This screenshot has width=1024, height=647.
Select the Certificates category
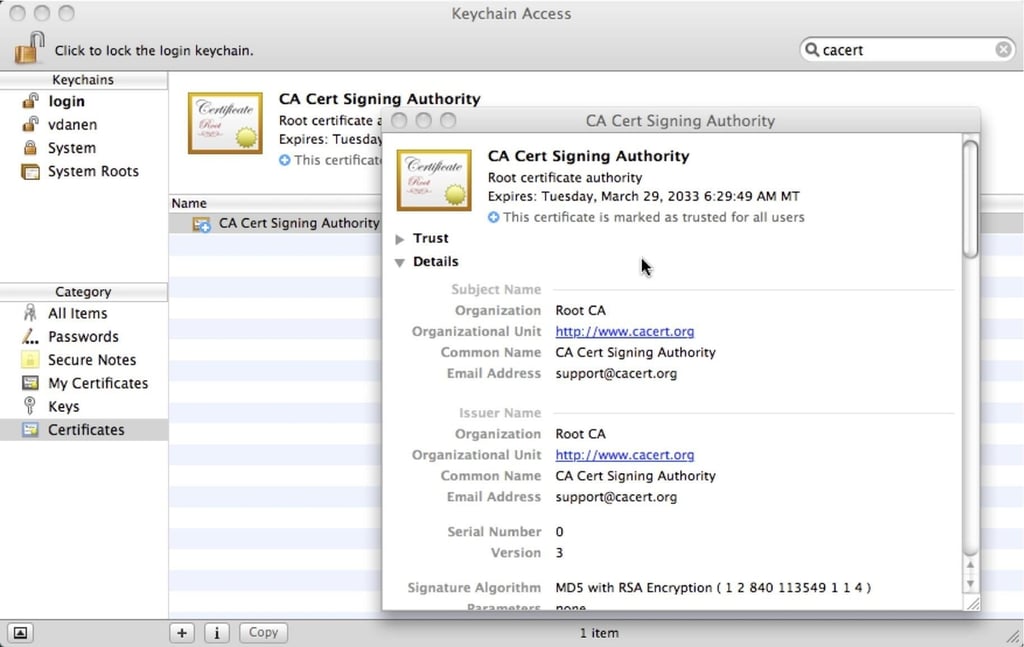tap(86, 430)
